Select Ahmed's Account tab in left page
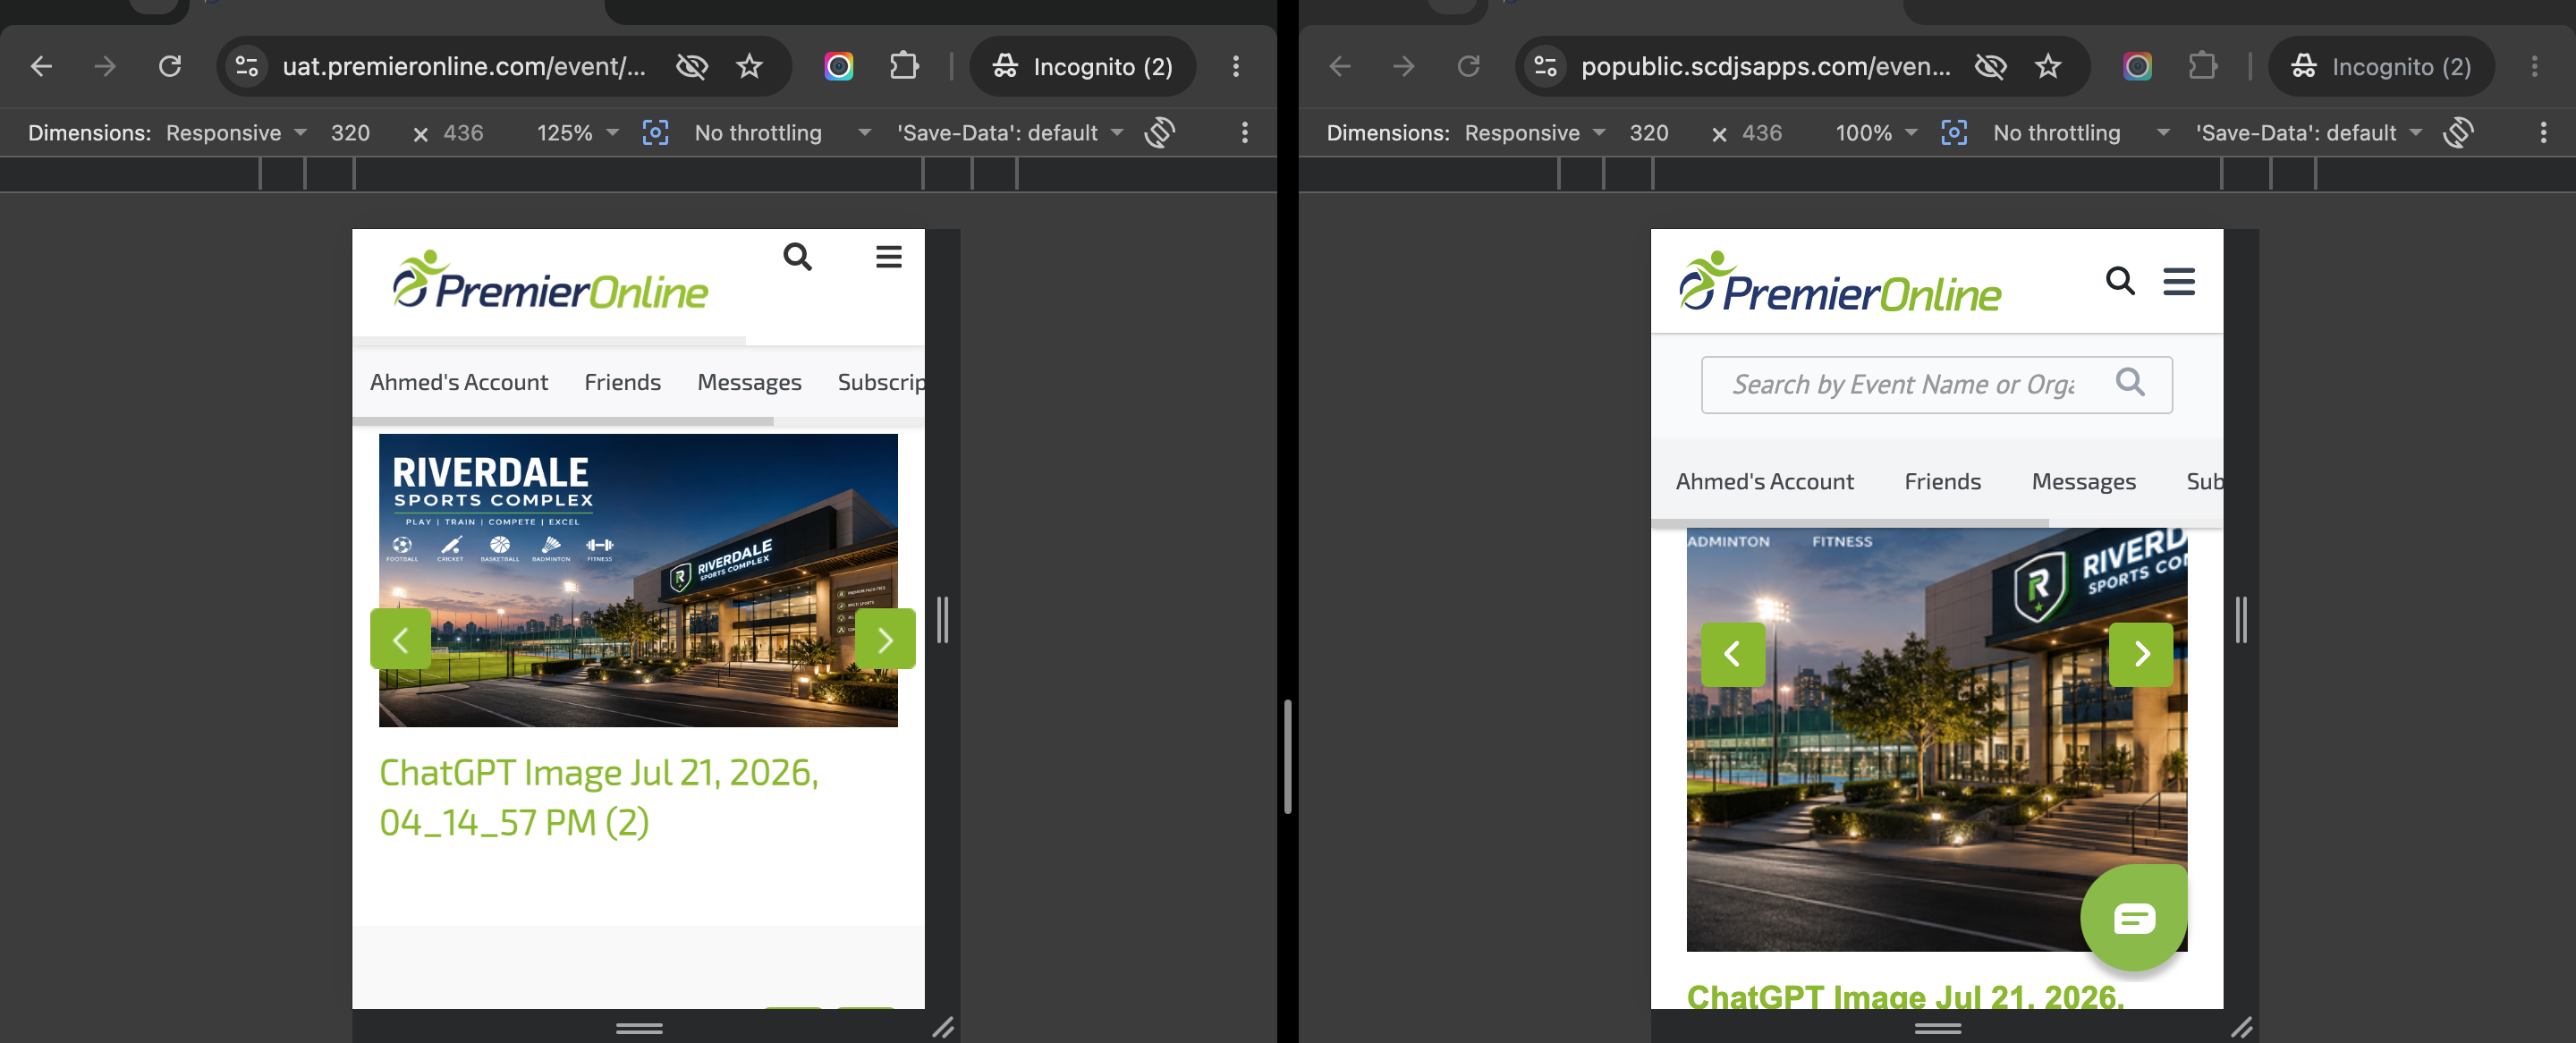2576x1043 pixels. (x=459, y=382)
